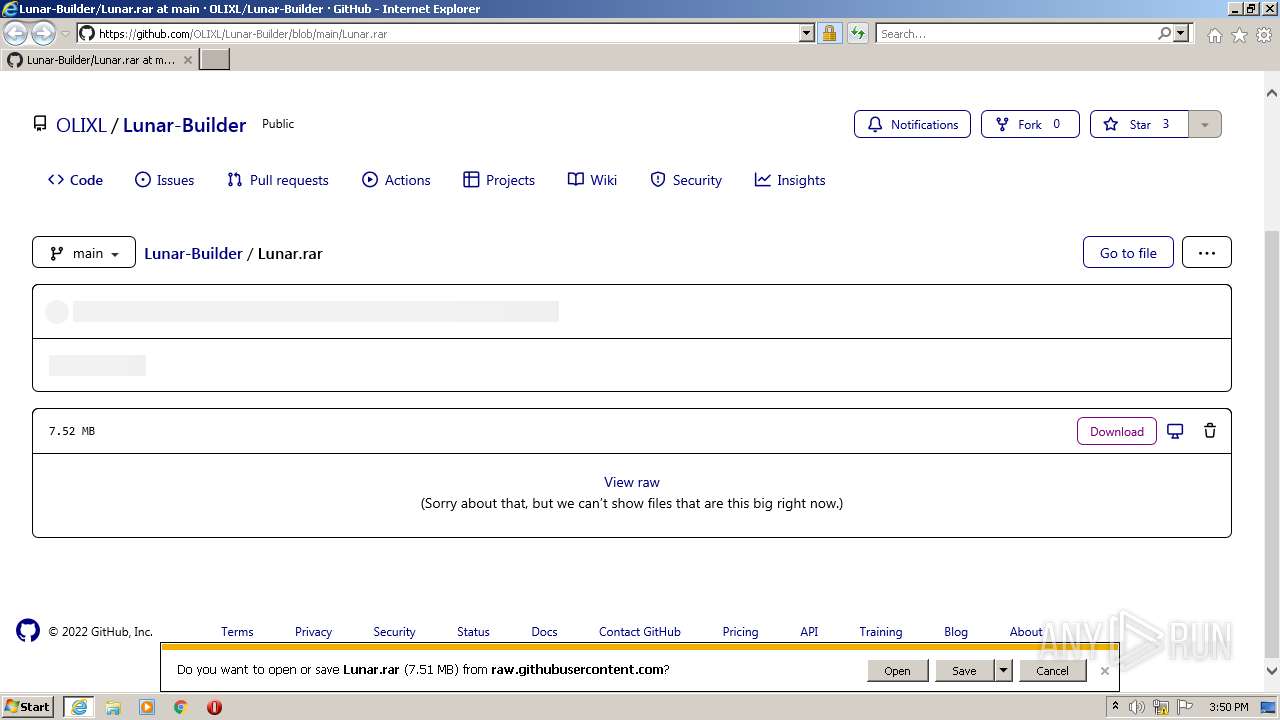Expand the Star lists dropdown arrow

pyautogui.click(x=1205, y=124)
